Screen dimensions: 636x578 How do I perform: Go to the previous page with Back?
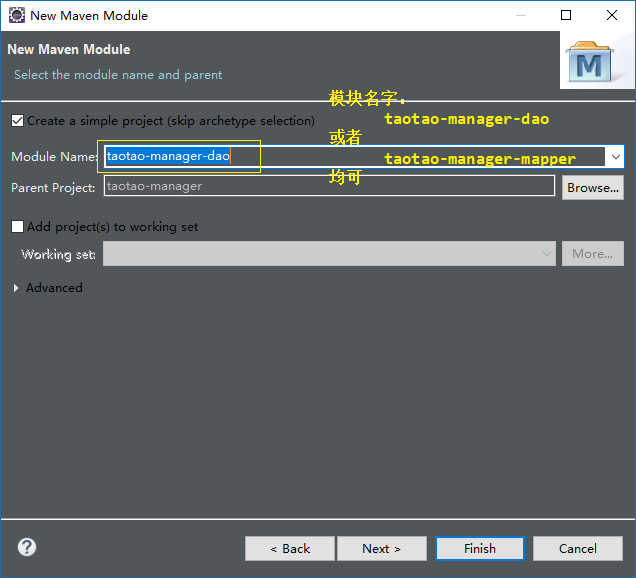pyautogui.click(x=290, y=548)
